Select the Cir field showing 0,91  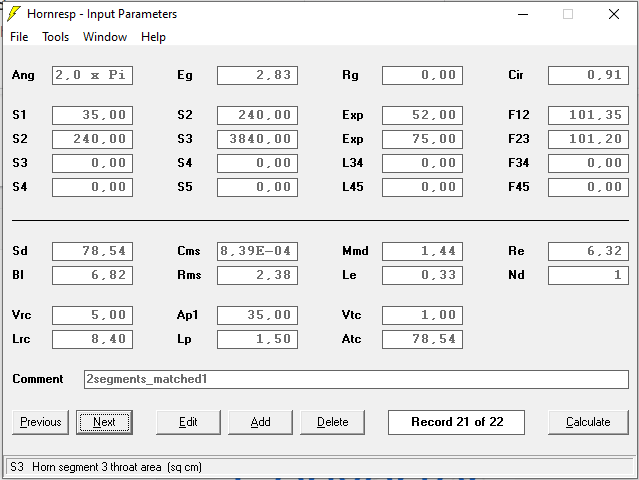pyautogui.click(x=588, y=75)
